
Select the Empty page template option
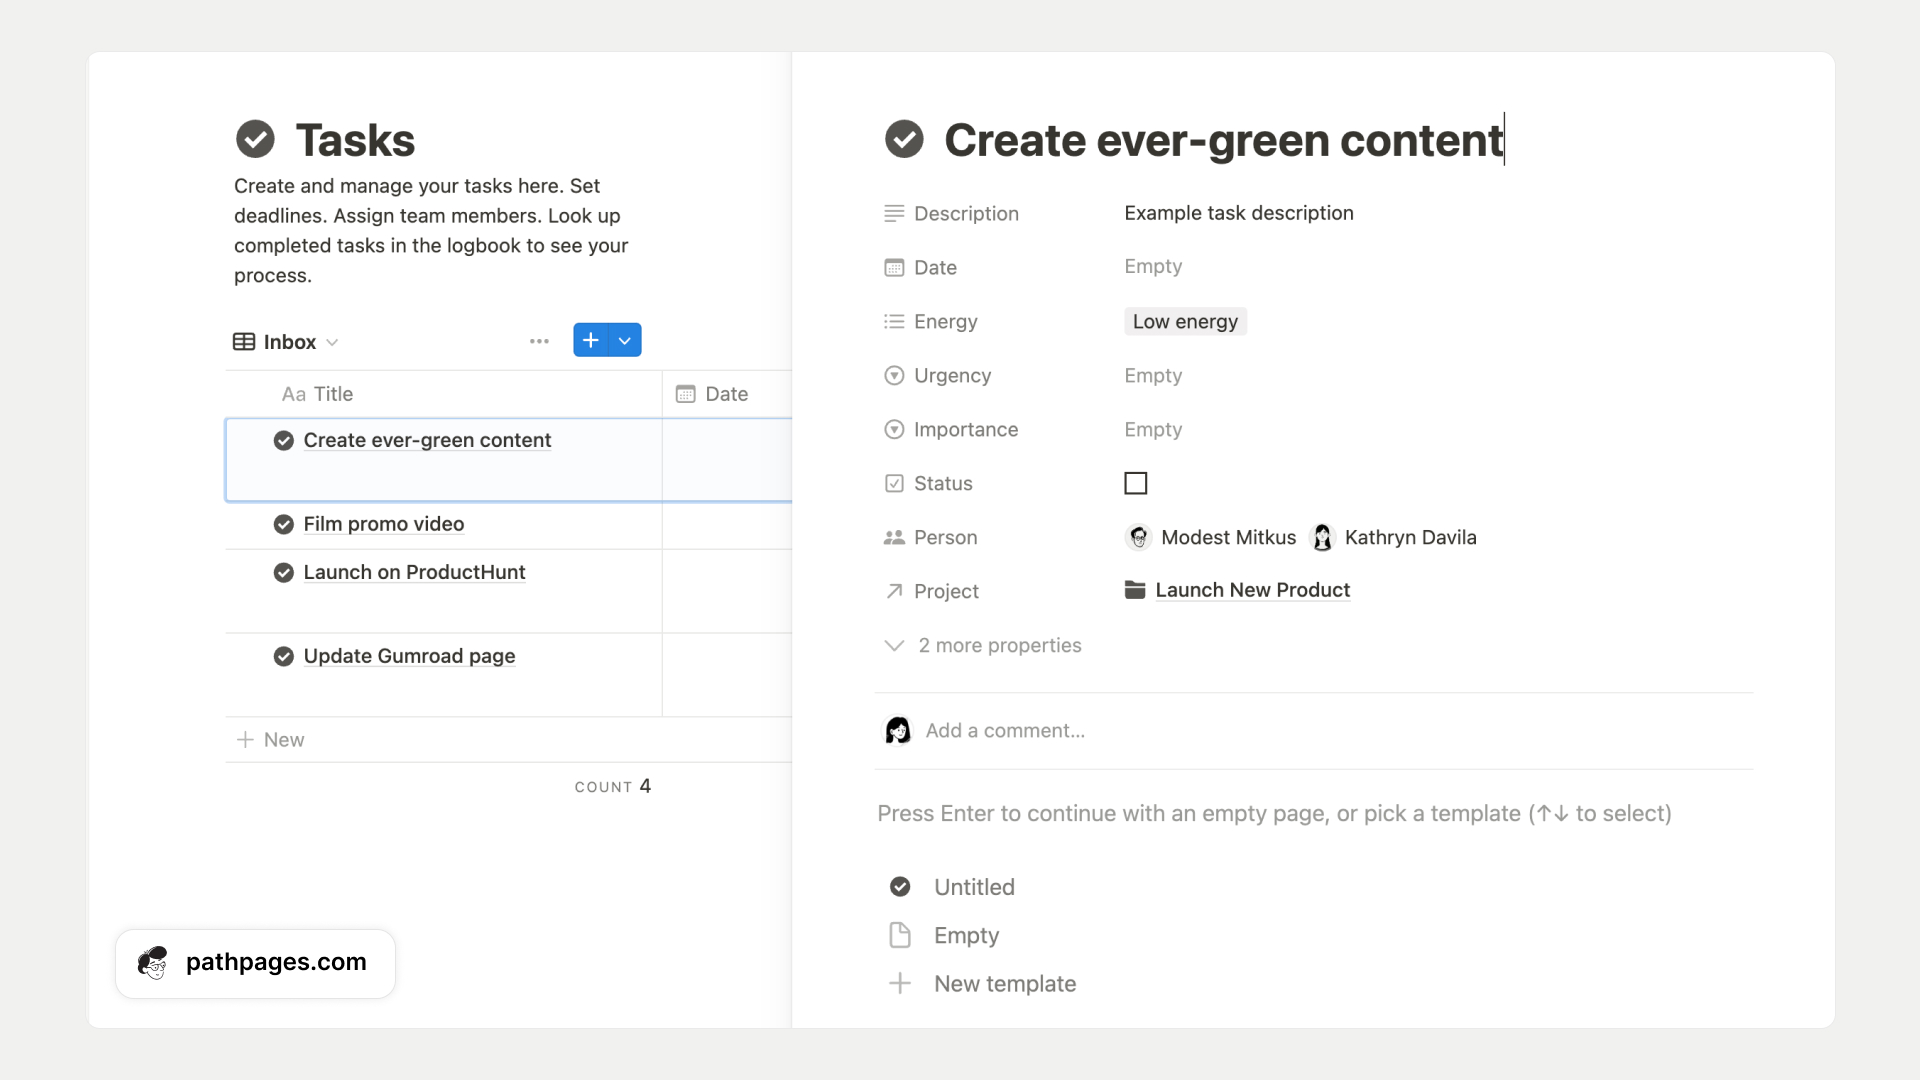click(964, 935)
